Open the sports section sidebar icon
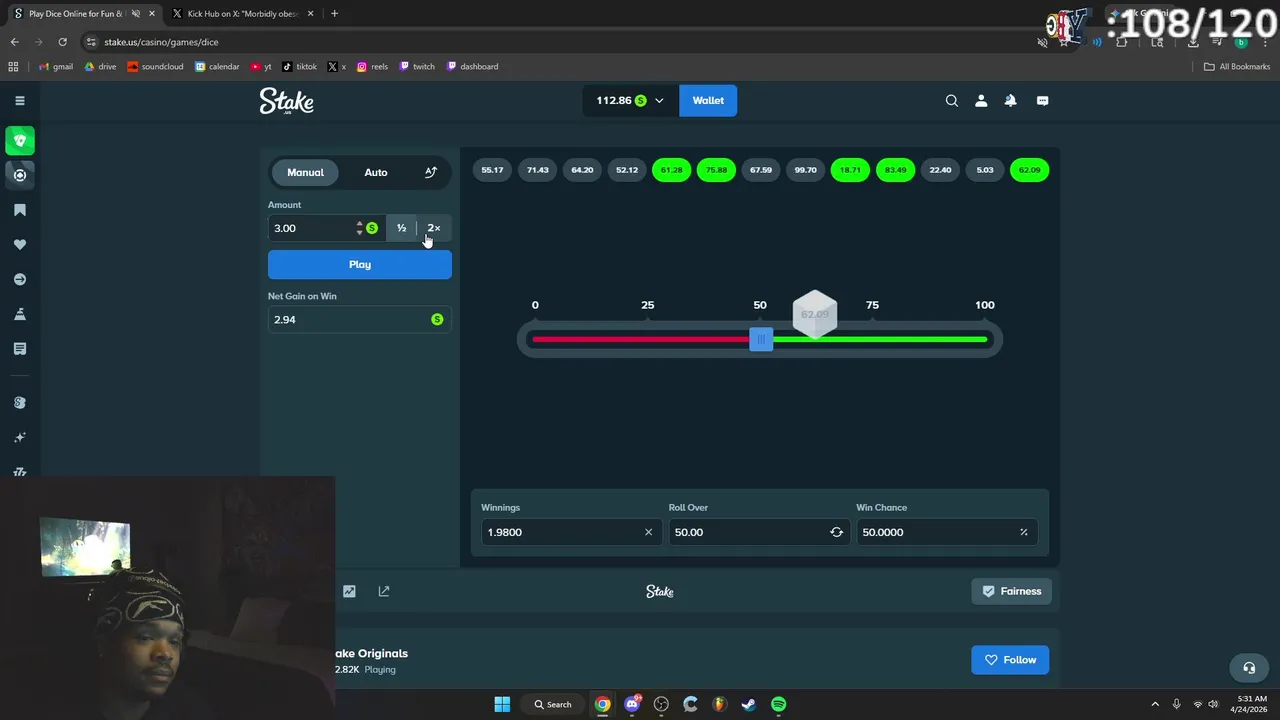The width and height of the screenshot is (1280, 720). point(19,175)
